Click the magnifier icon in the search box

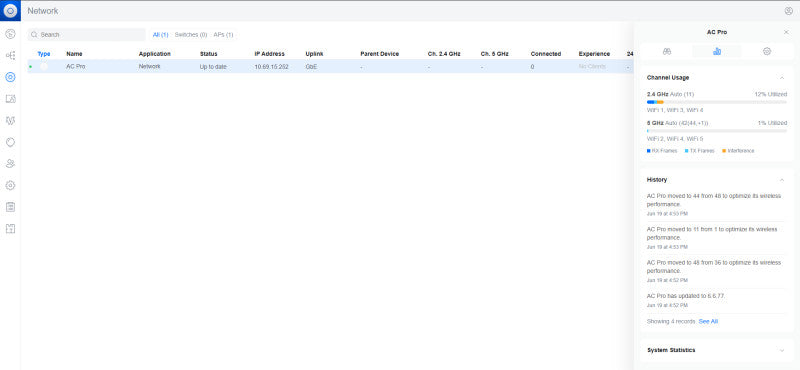(34, 35)
